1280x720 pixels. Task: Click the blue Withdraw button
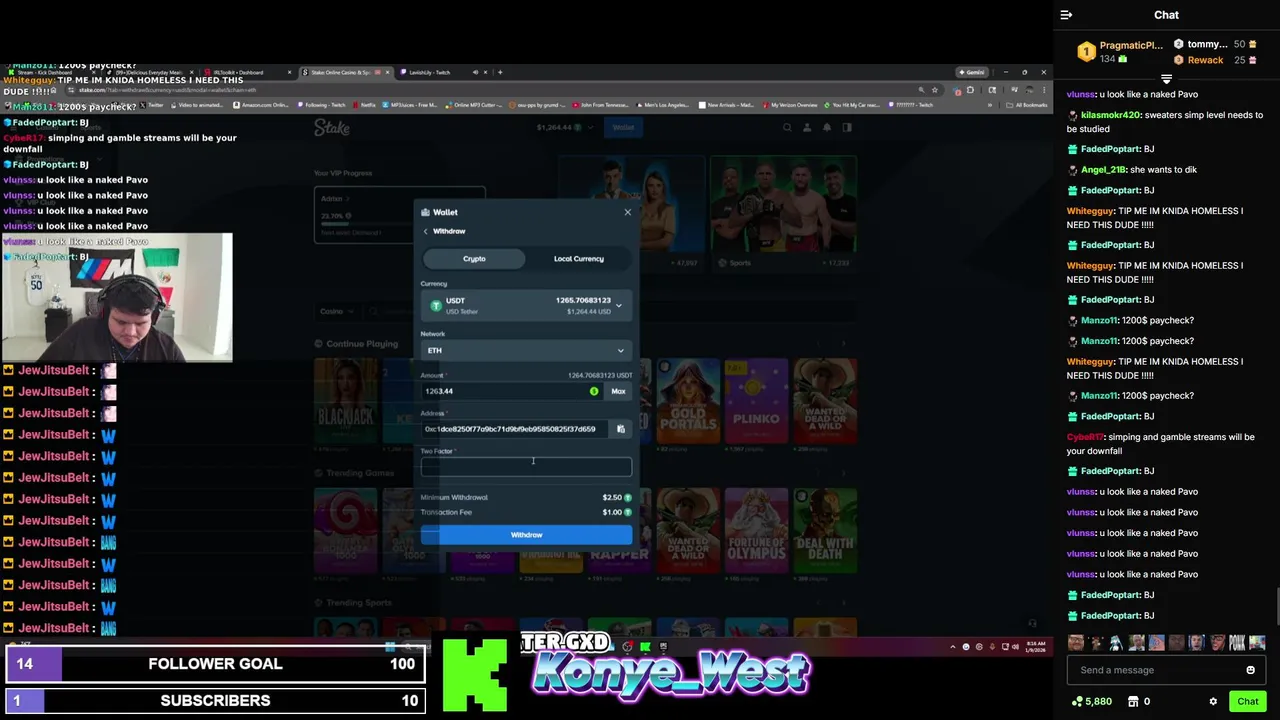pyautogui.click(x=526, y=535)
